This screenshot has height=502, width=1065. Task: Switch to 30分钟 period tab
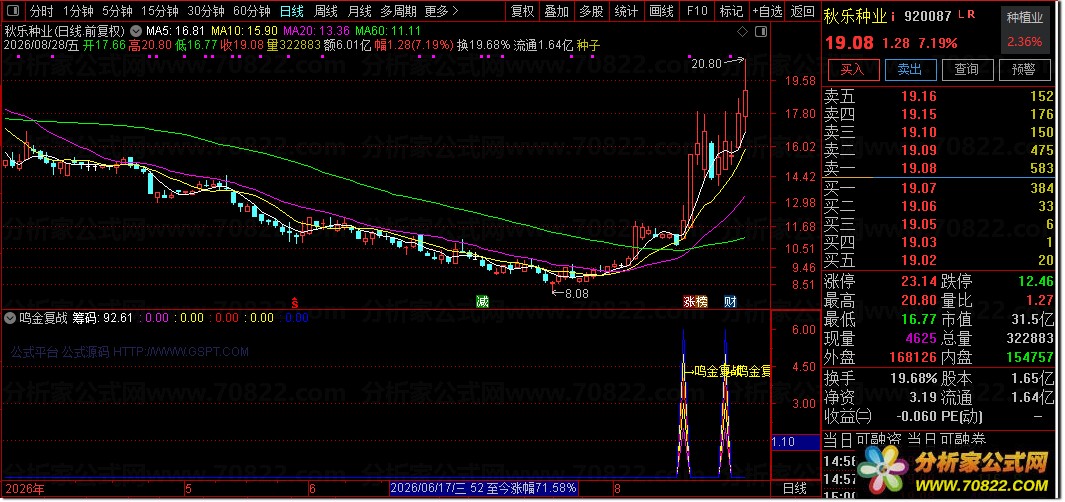coord(205,11)
